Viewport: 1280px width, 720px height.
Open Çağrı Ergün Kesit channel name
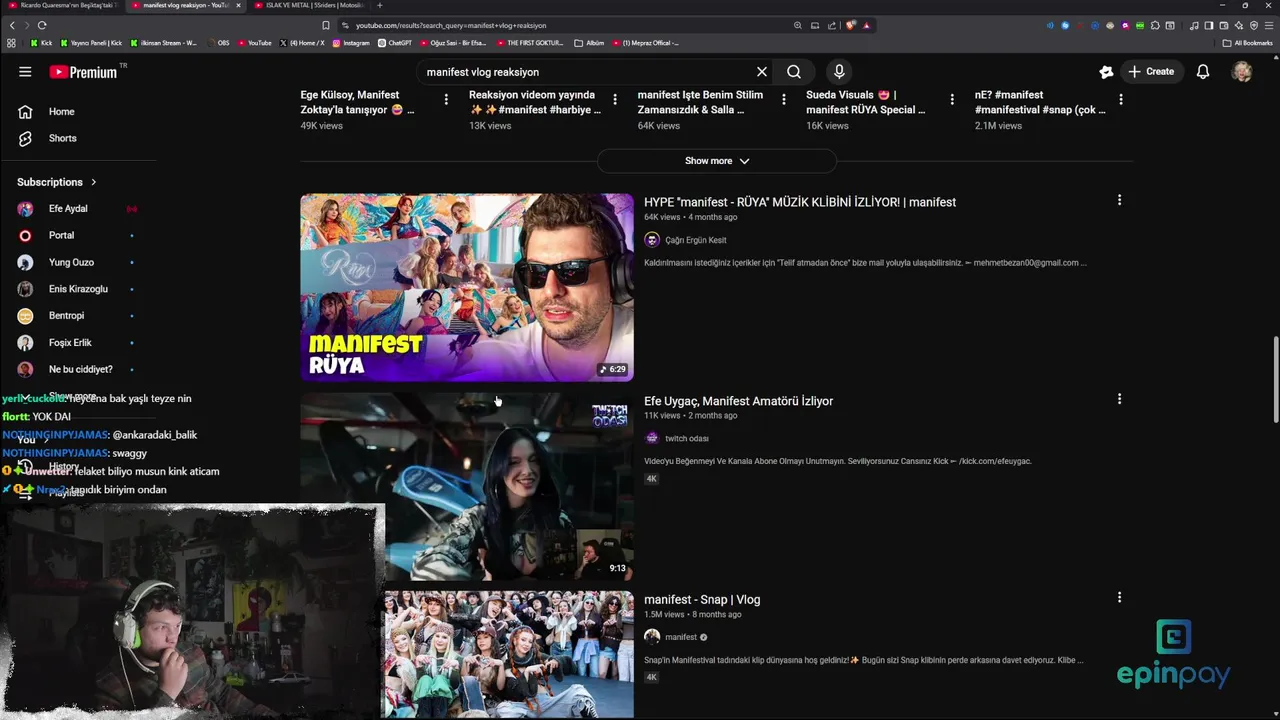[696, 240]
